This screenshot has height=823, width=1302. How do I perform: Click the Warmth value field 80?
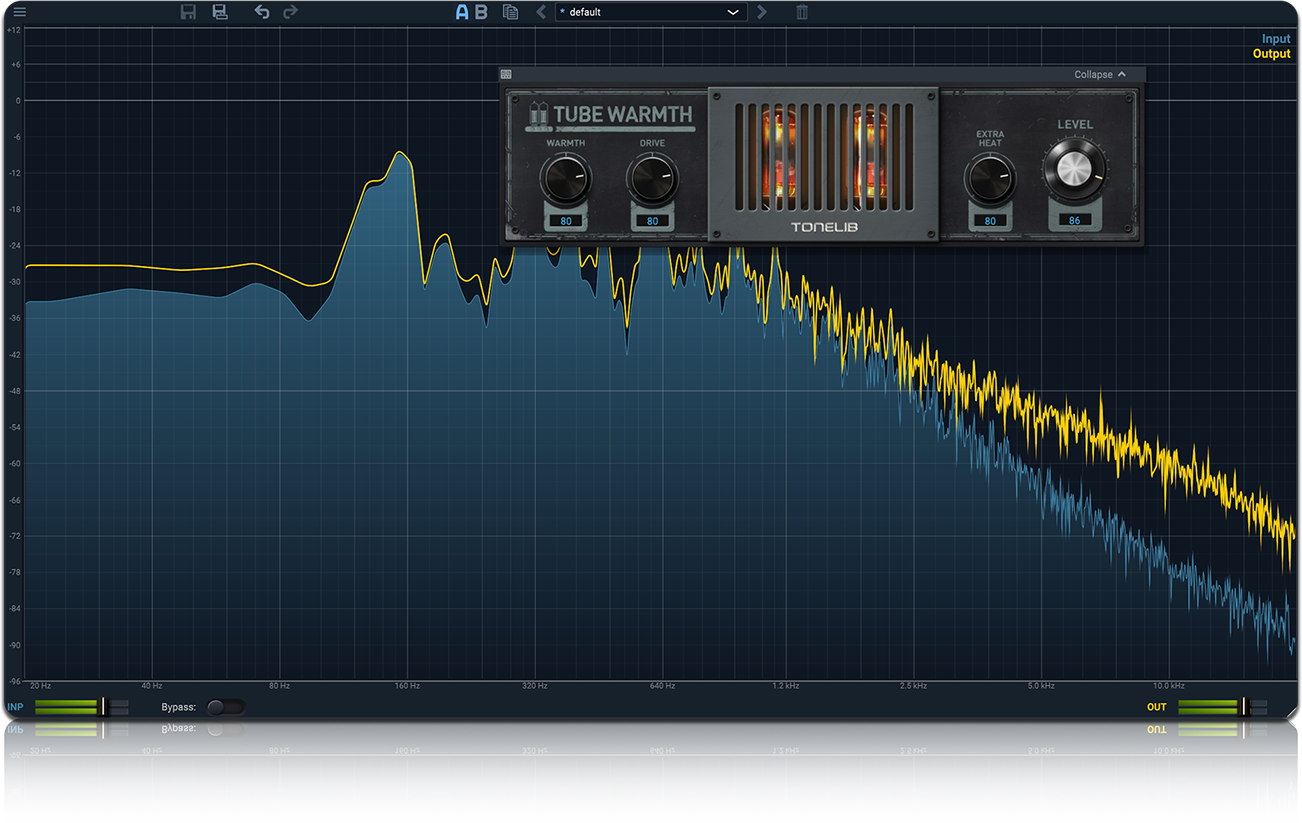pyautogui.click(x=566, y=221)
